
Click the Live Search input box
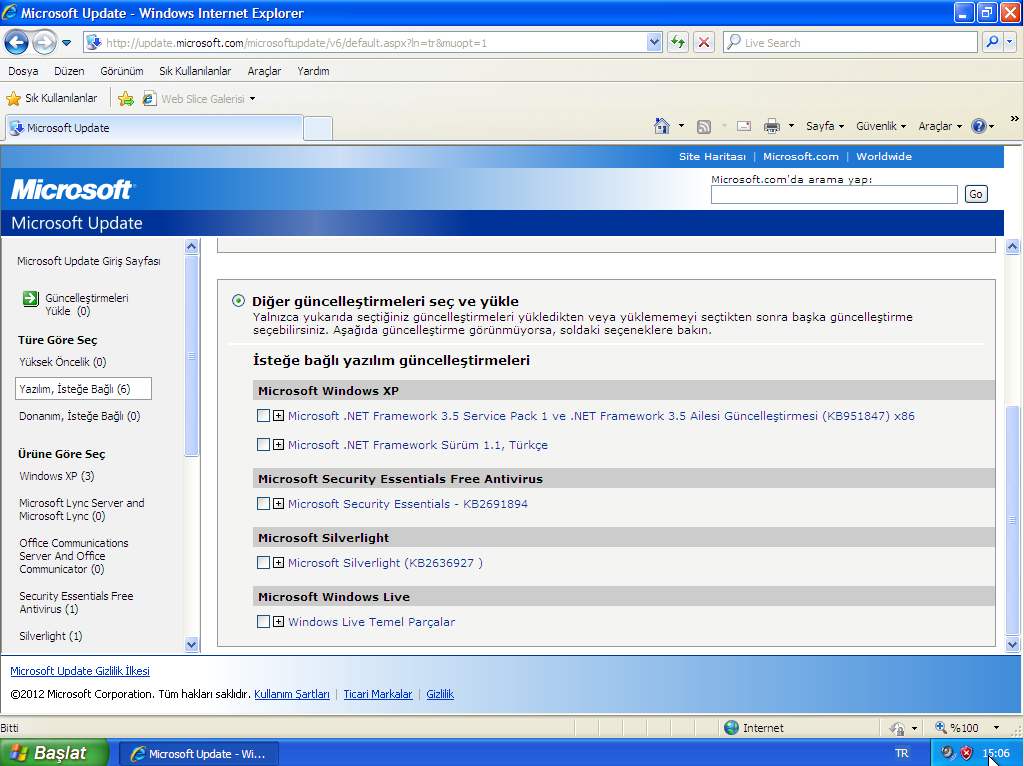click(850, 42)
